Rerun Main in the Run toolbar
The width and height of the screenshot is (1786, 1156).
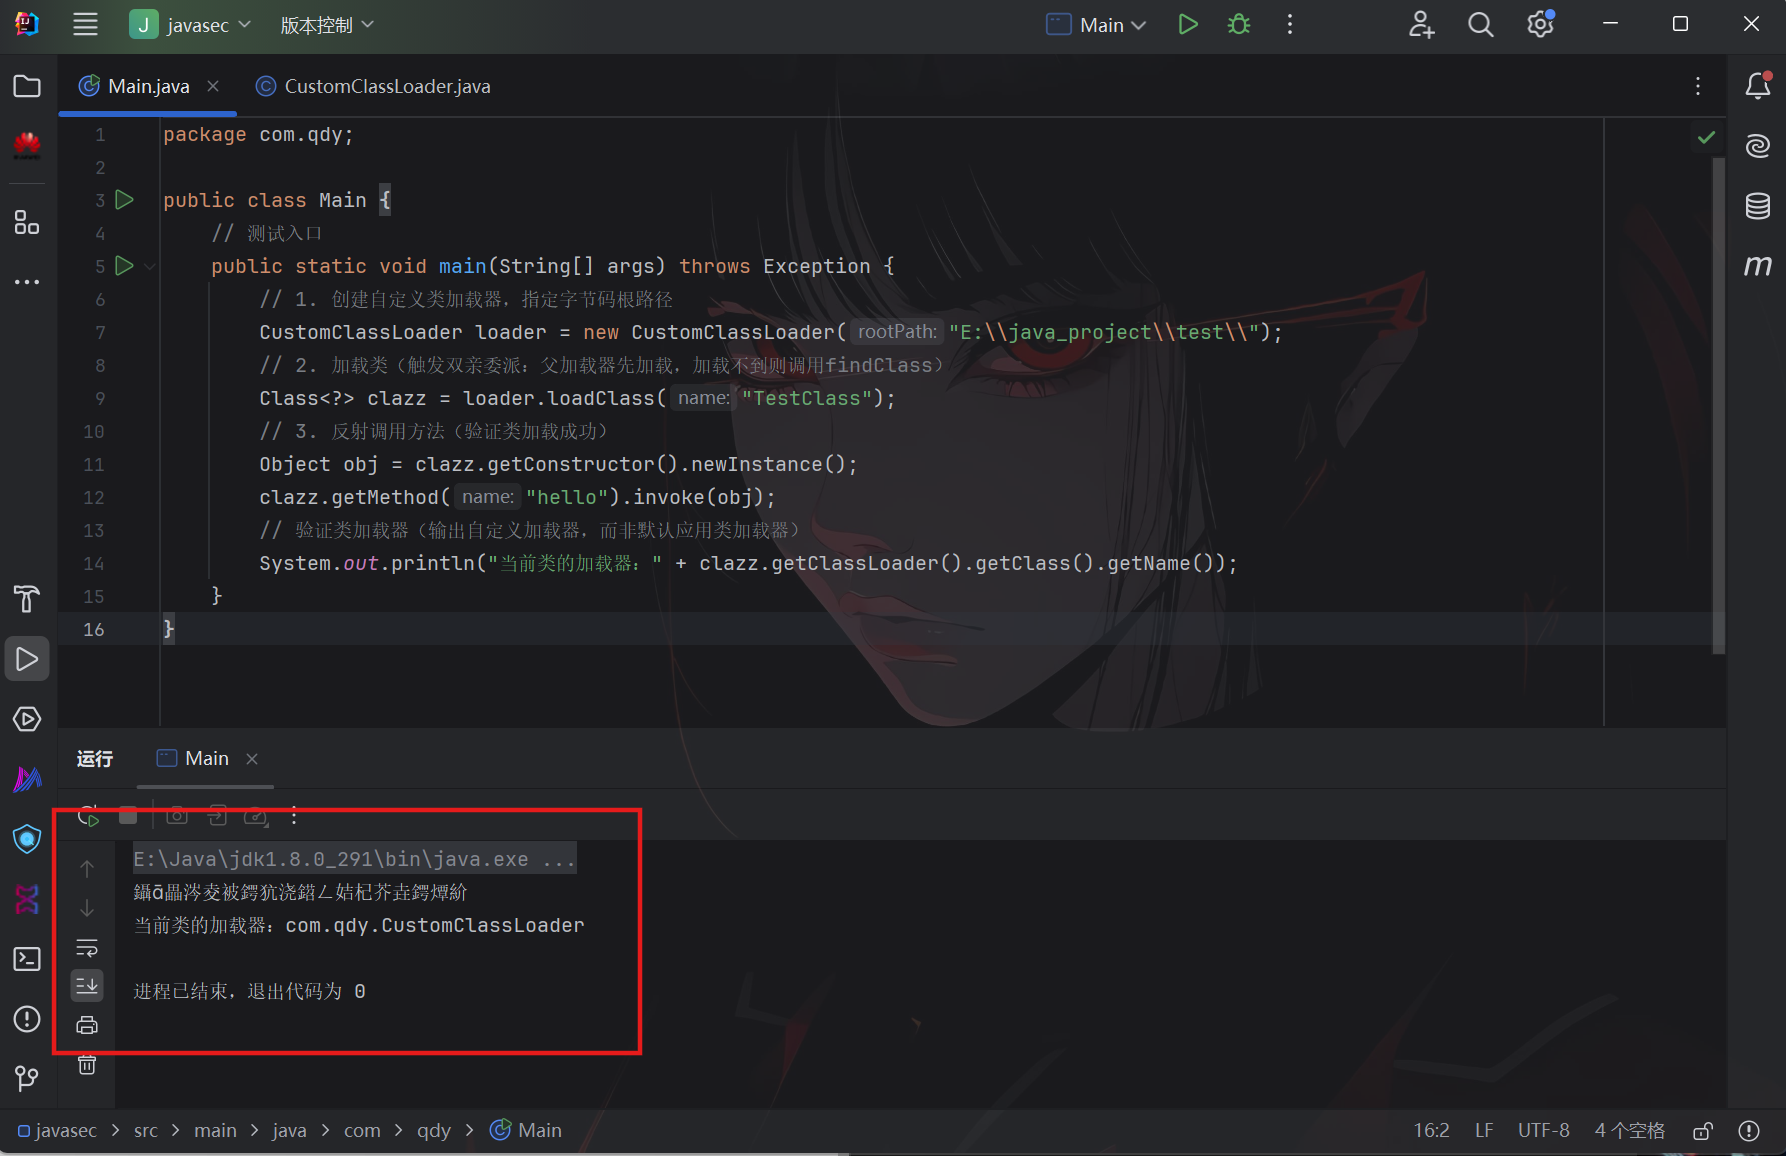[x=89, y=816]
